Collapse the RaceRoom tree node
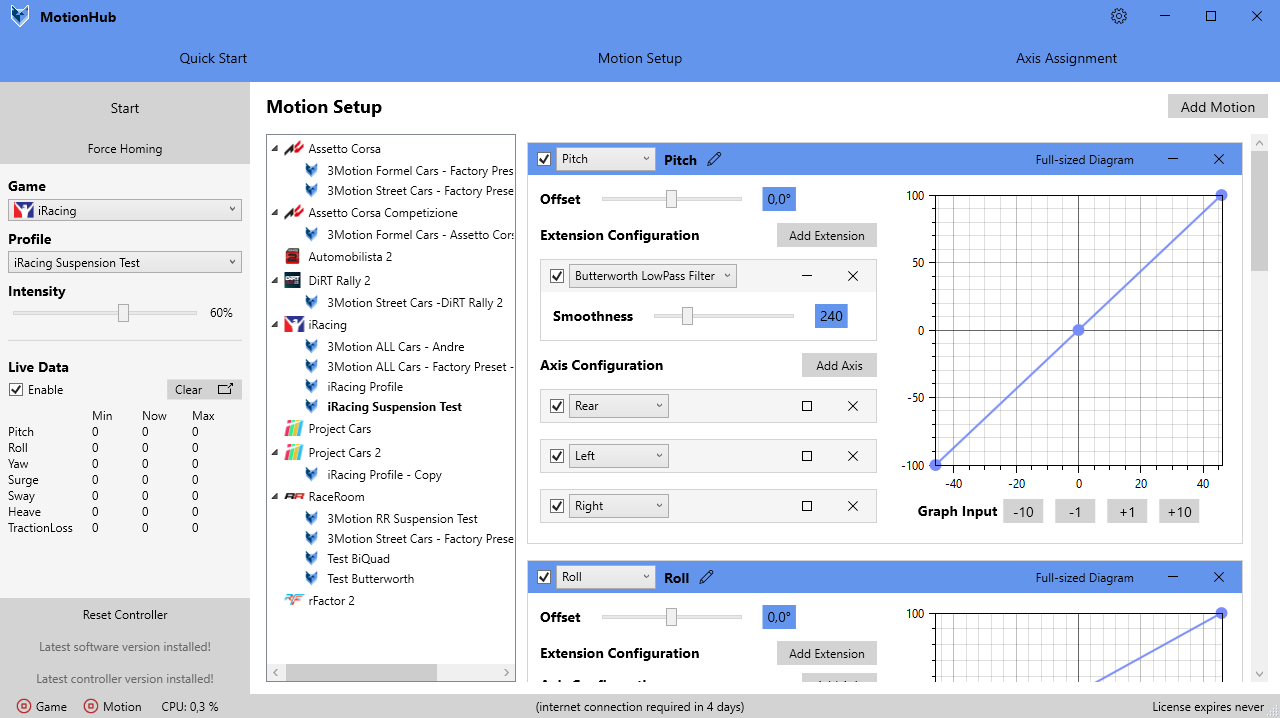Viewport: 1280px width, 718px height. pyautogui.click(x=275, y=497)
